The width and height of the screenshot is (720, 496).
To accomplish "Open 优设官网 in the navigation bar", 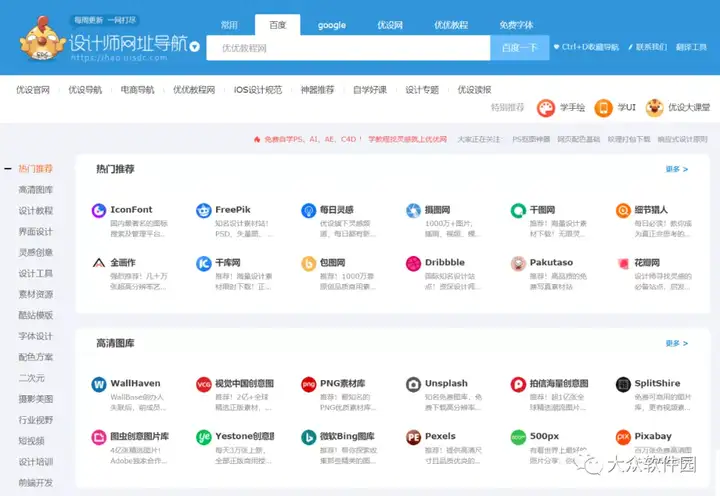I will 33,90.
